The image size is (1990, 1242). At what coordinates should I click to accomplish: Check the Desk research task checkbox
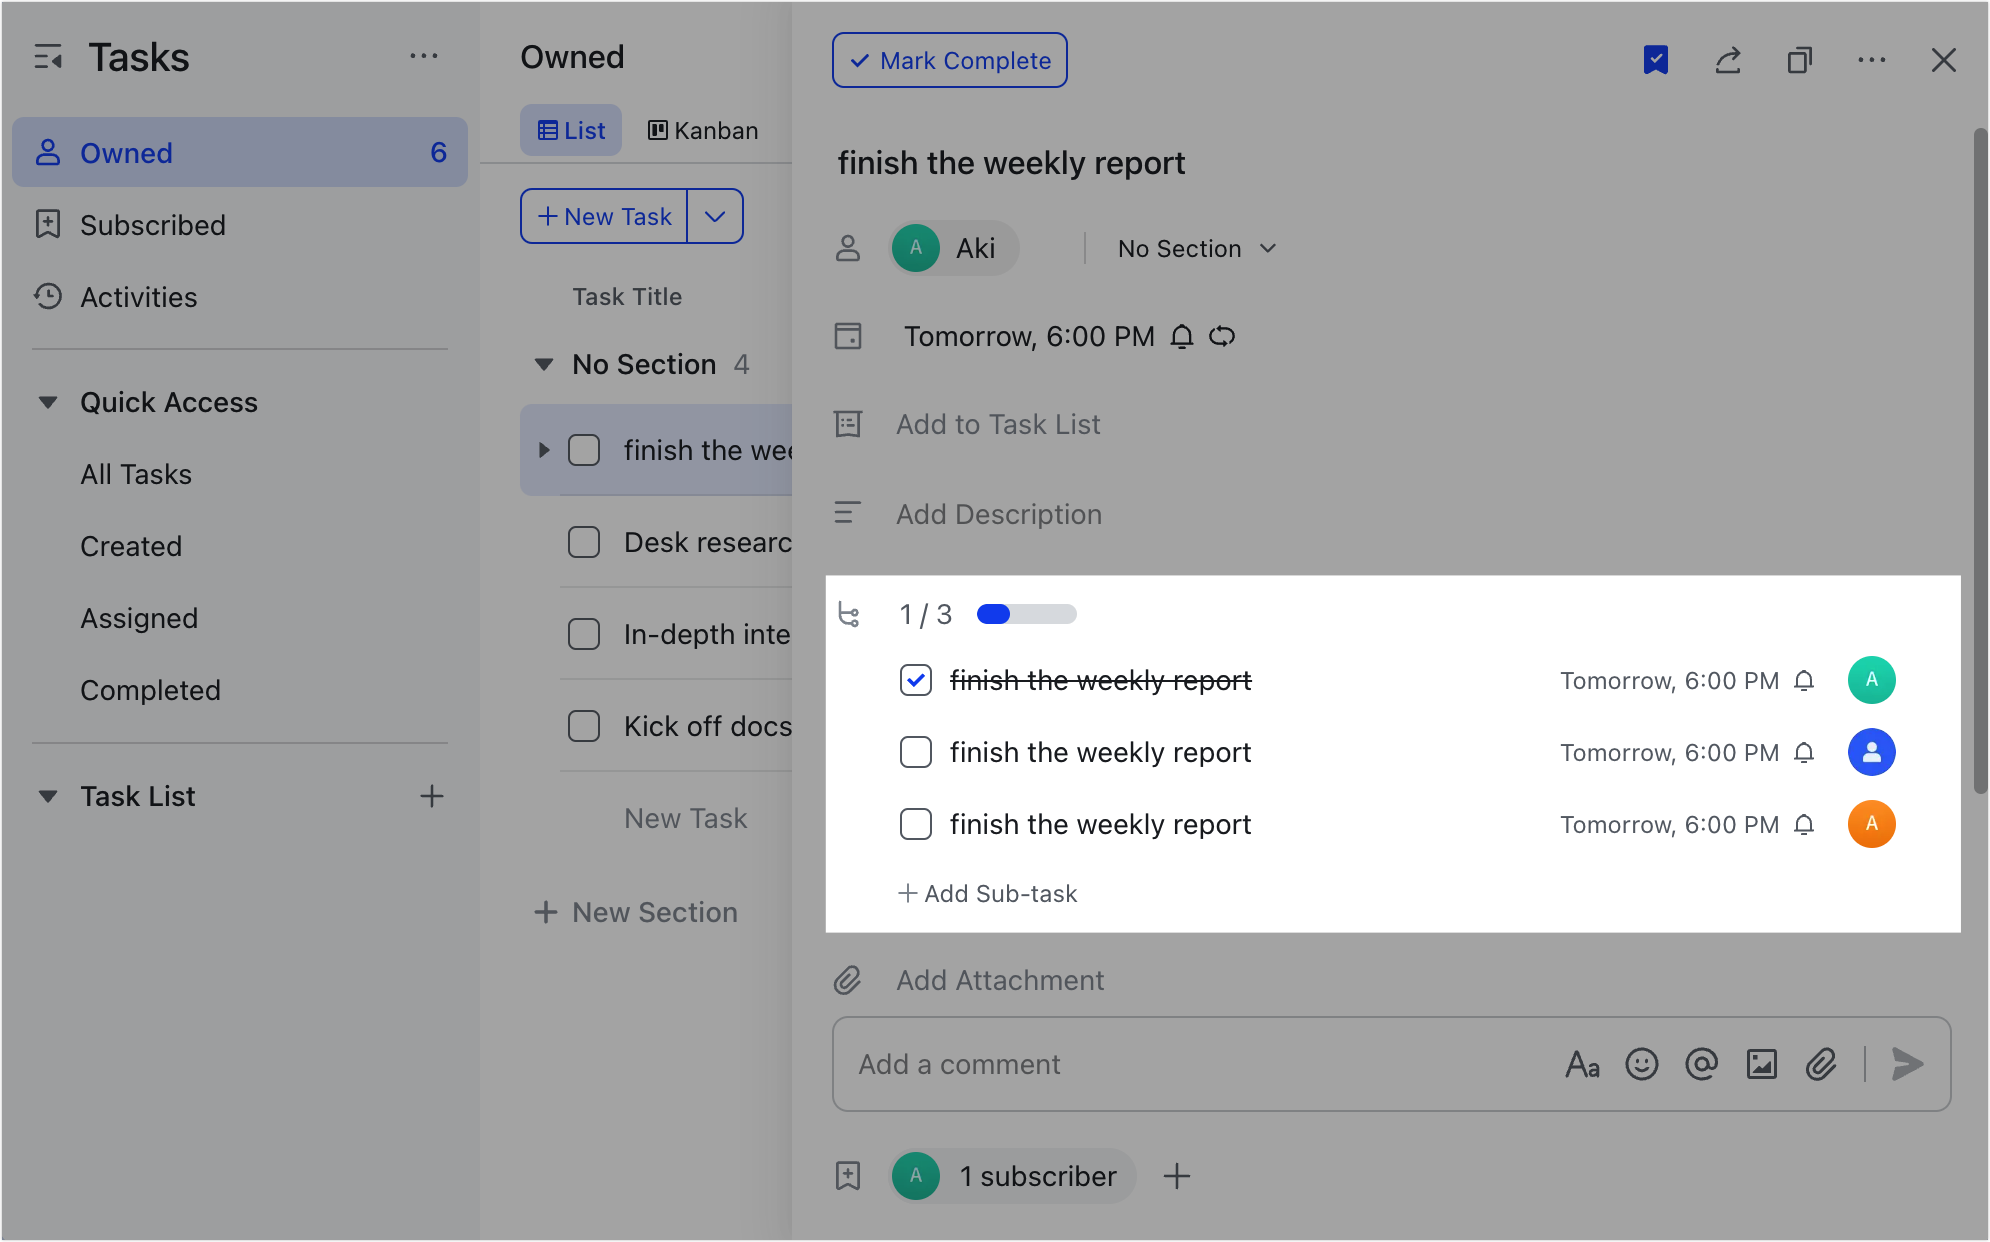tap(583, 541)
